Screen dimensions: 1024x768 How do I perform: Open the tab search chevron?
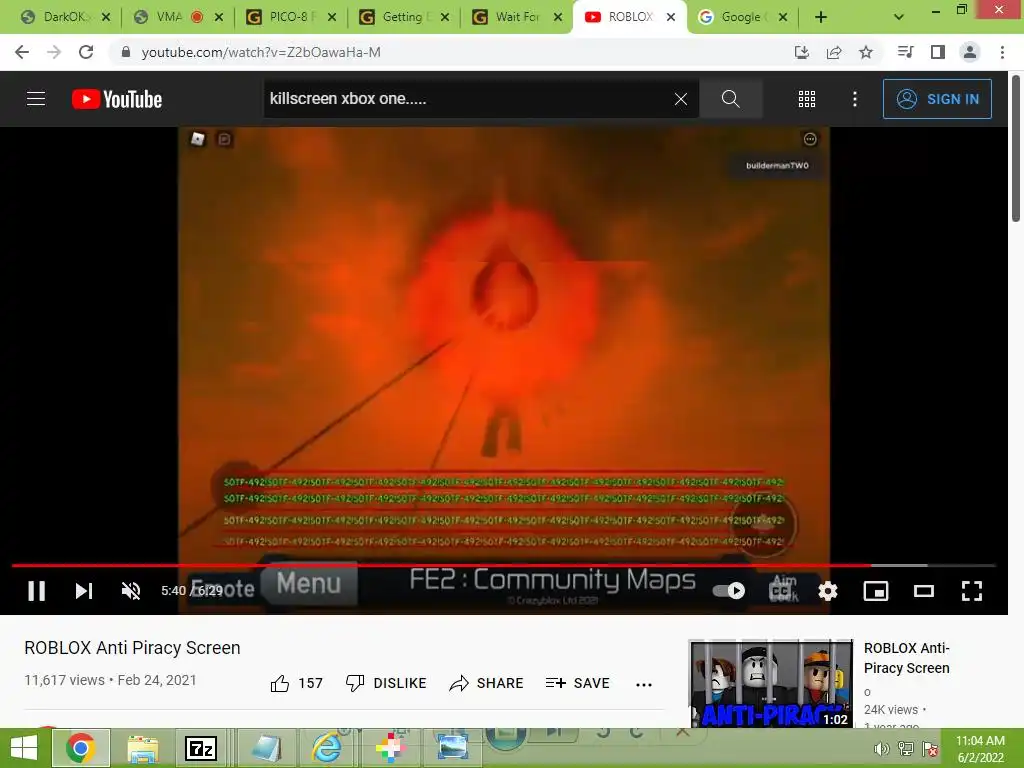pyautogui.click(x=899, y=18)
